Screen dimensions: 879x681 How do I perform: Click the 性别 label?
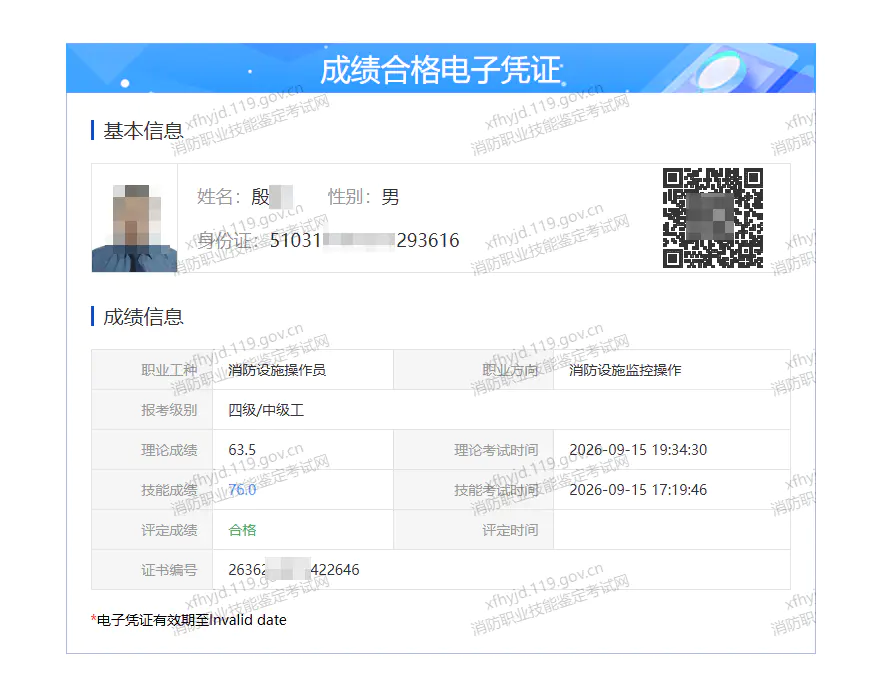350,197
